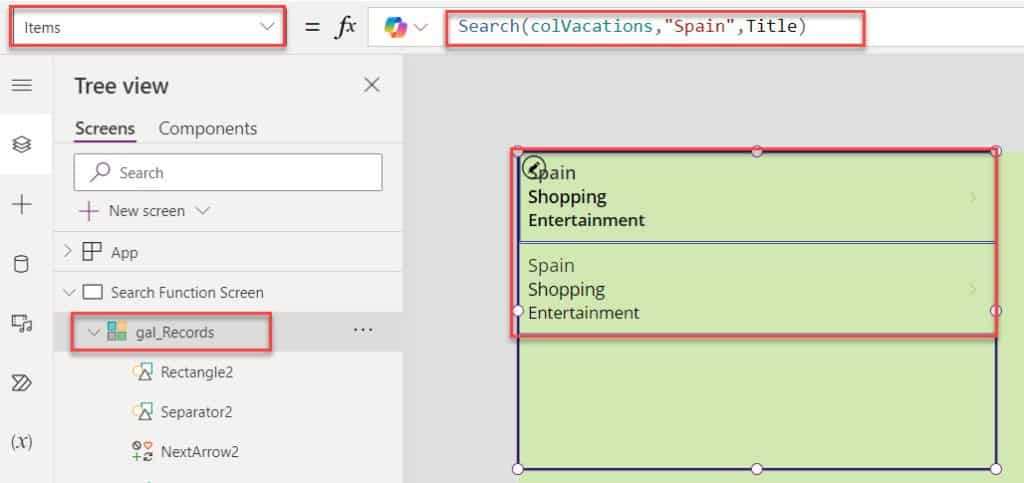Click the gallery edit pencil icon

(534, 168)
